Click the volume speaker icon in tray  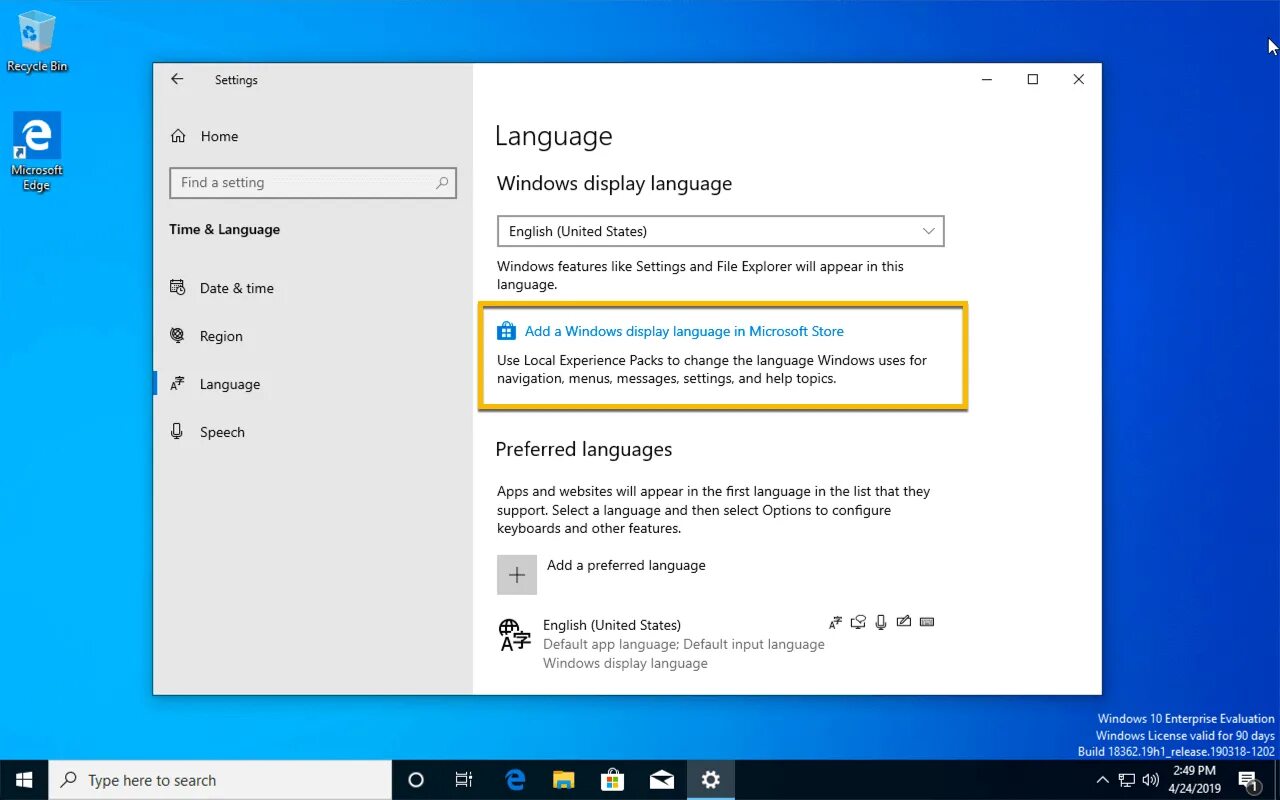pos(1151,780)
